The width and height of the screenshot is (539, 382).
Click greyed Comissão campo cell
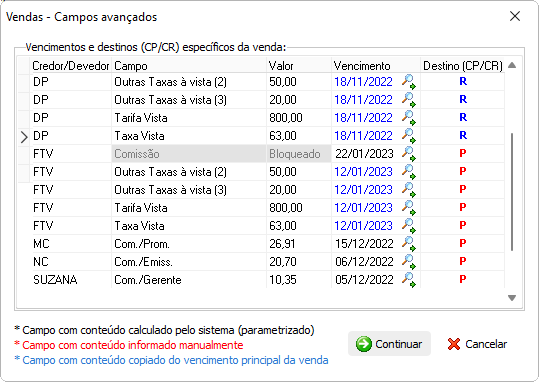tap(189, 154)
